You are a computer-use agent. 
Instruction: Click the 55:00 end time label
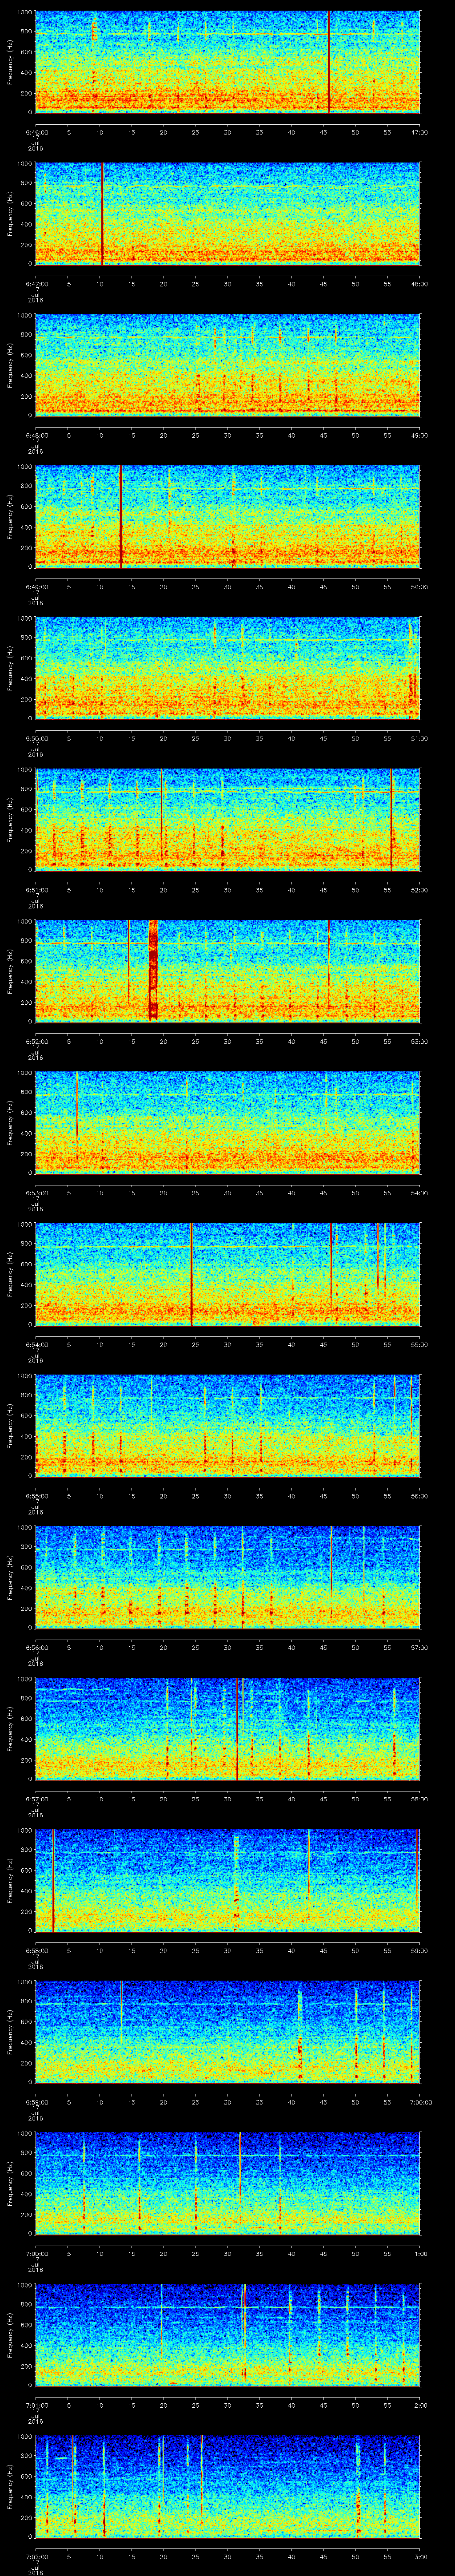click(x=420, y=1344)
